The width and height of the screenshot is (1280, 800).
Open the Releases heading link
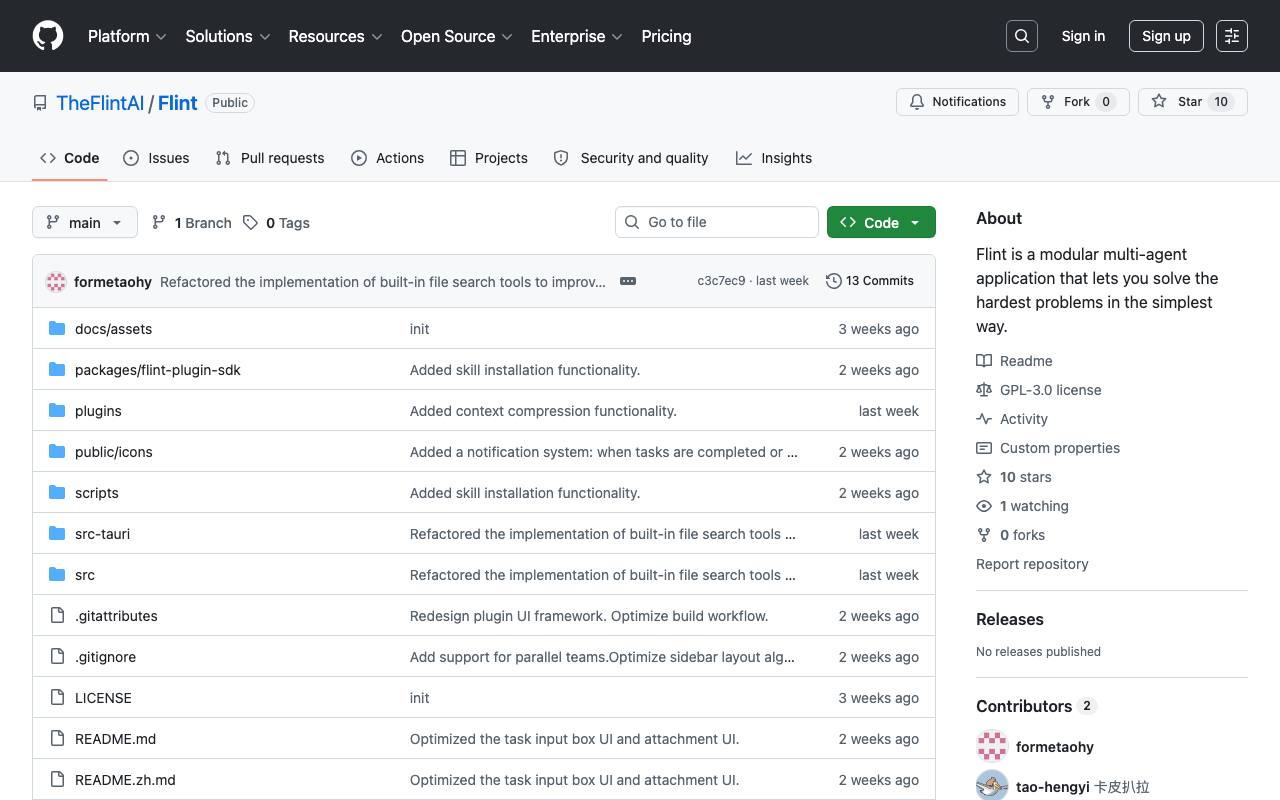click(1010, 619)
